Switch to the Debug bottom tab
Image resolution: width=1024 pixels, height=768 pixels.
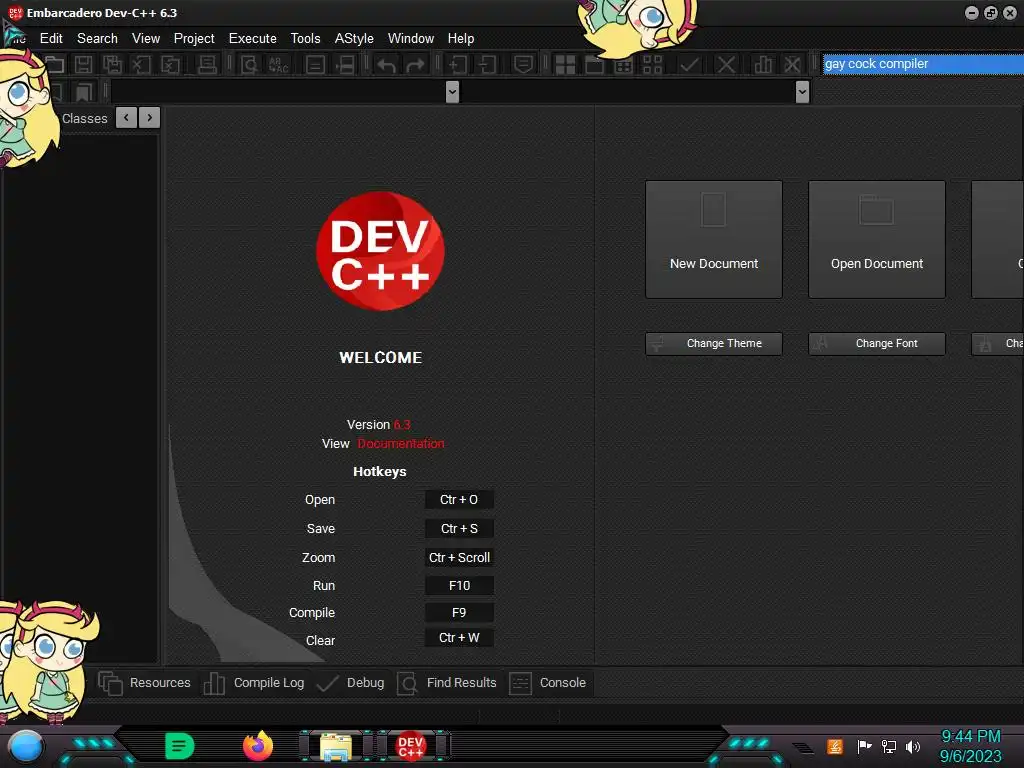tap(351, 683)
